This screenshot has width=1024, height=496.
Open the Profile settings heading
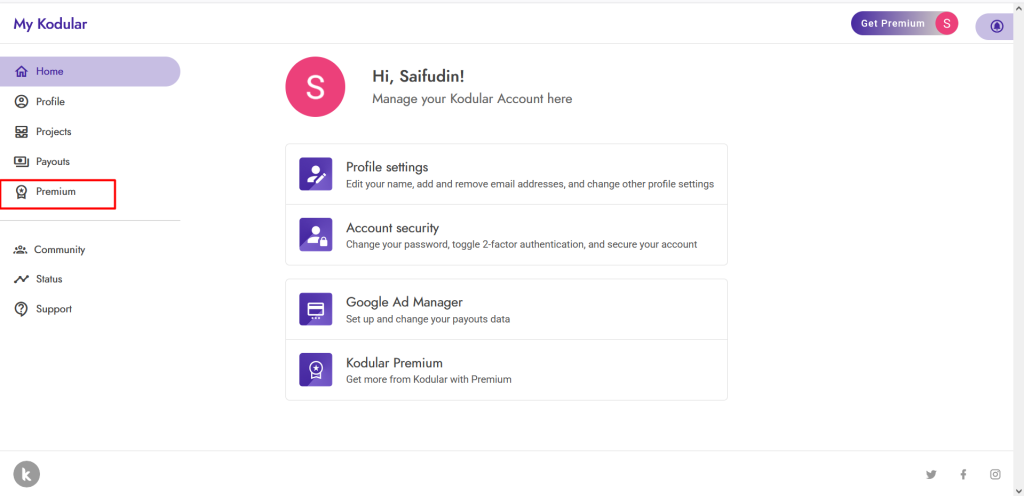[387, 167]
